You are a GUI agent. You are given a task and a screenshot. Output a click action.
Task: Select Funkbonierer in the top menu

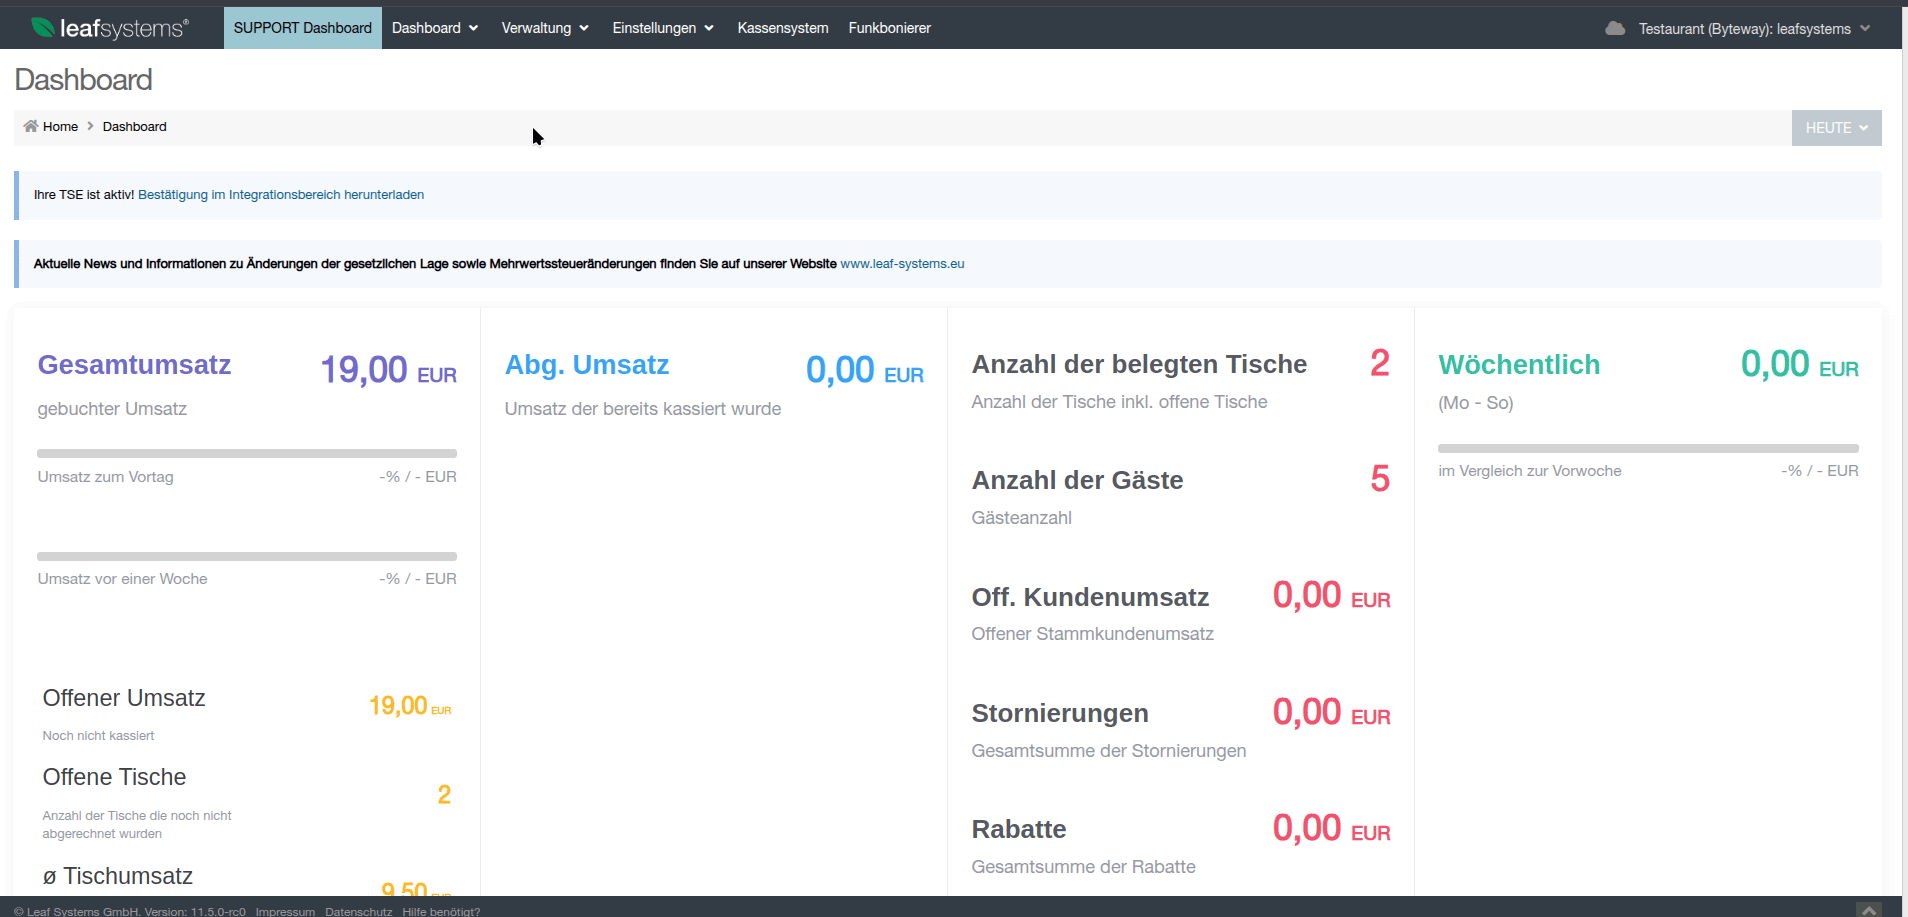889,28
